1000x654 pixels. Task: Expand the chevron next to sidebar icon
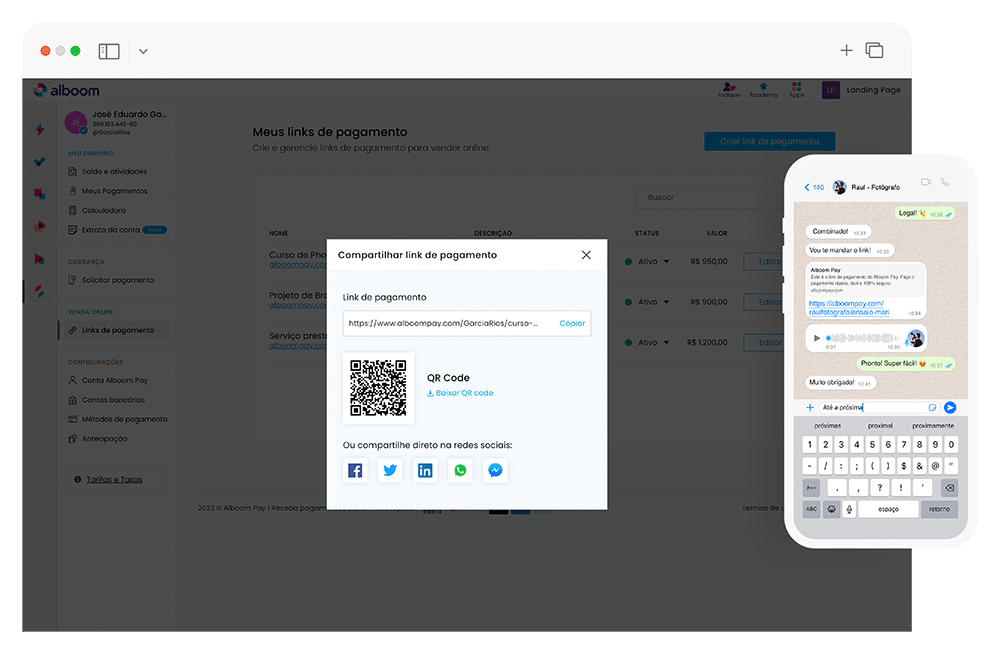coord(143,52)
